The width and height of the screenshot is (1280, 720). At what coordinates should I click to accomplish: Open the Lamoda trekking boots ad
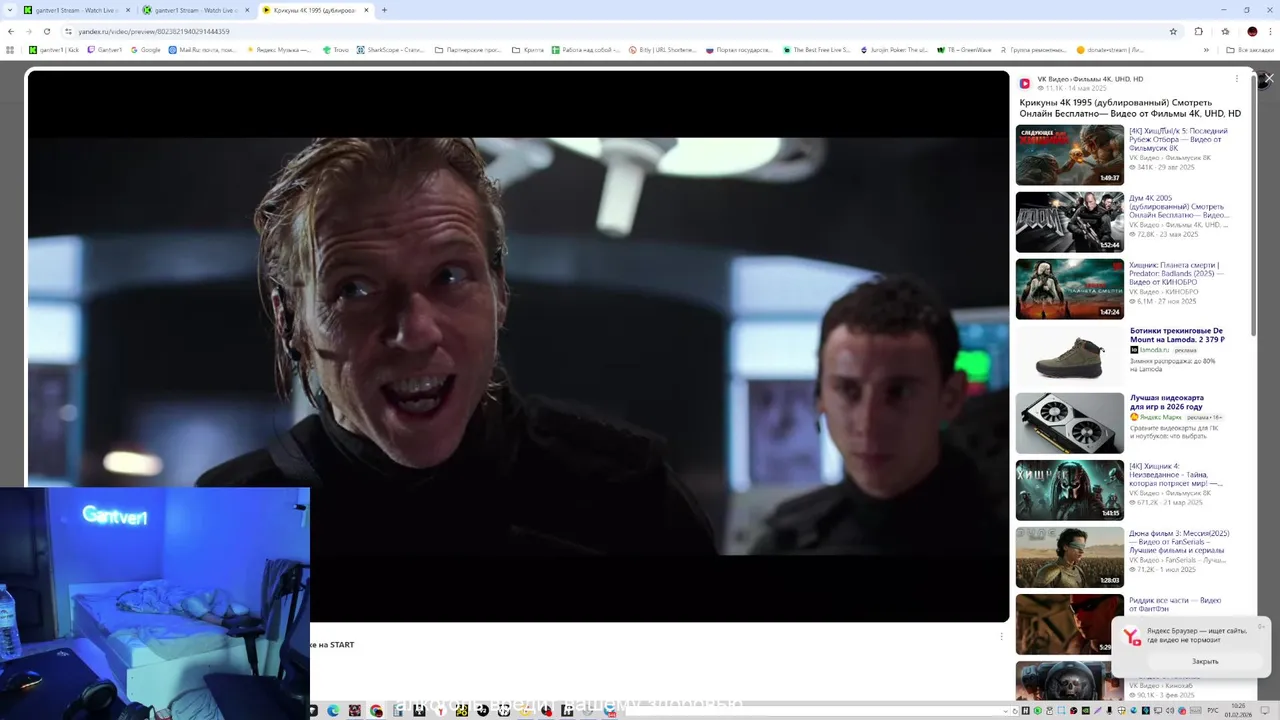point(1178,335)
